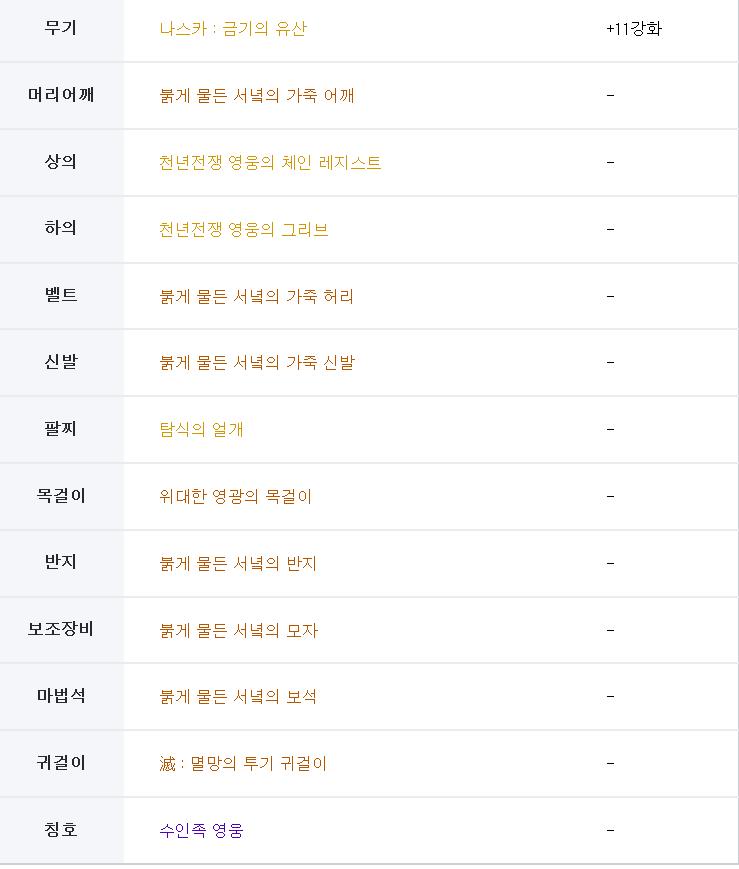Click the 마법석 slot label
This screenshot has width=739, height=869.
61,696
